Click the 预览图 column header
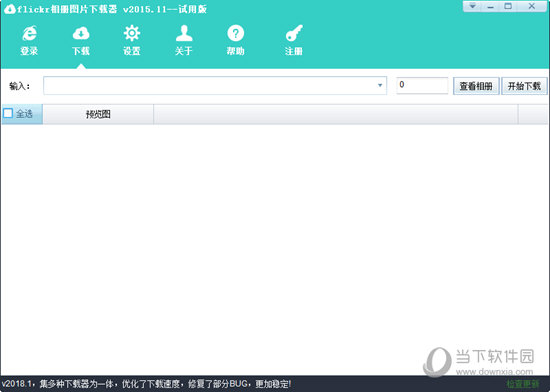550x392 pixels. (x=98, y=114)
